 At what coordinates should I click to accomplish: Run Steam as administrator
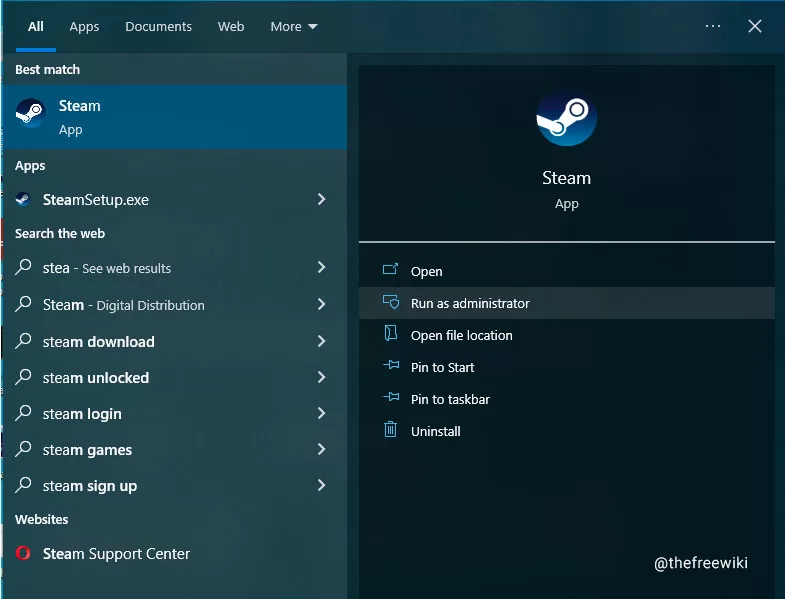point(567,303)
